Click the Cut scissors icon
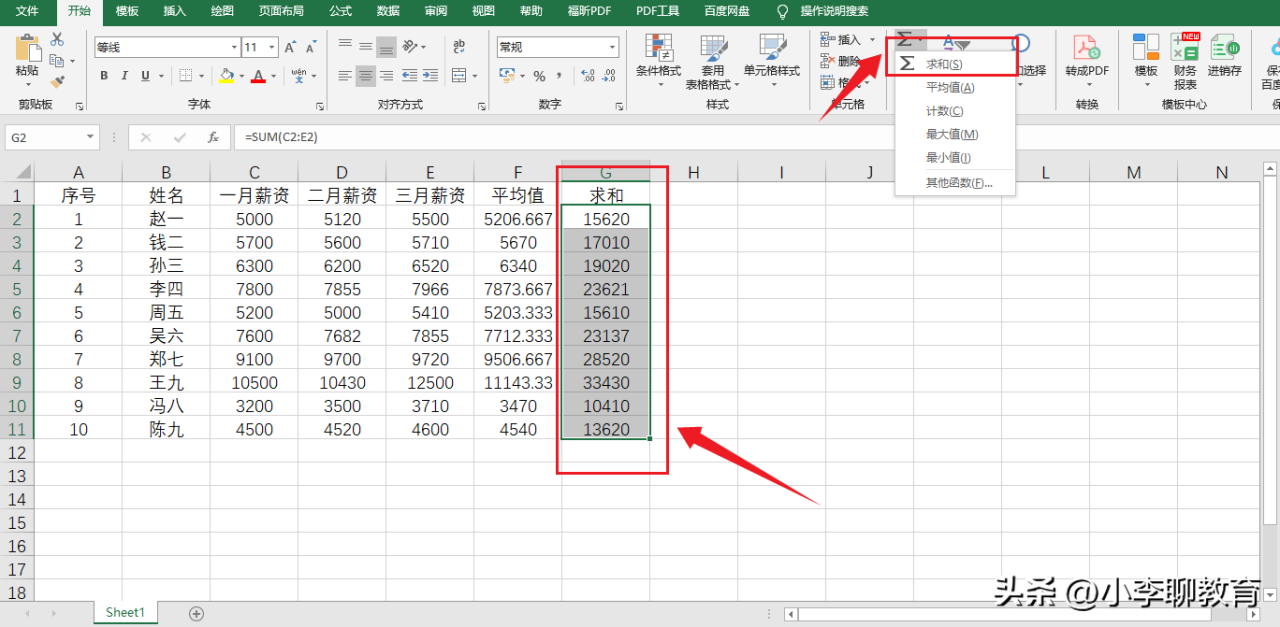The image size is (1280, 627). click(57, 39)
